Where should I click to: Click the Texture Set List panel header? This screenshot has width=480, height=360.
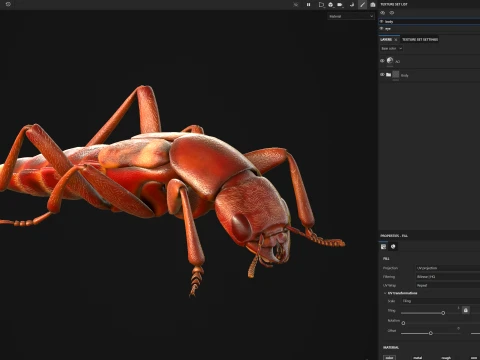[x=394, y=4]
